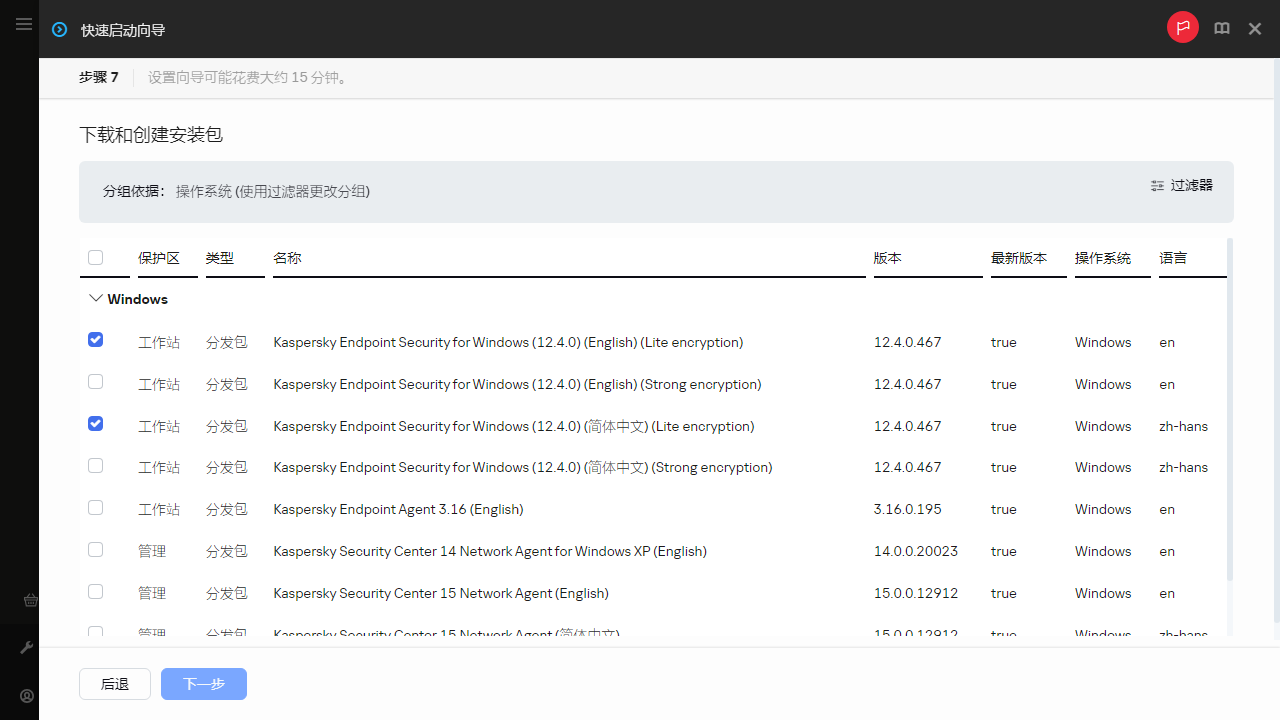Go back with the 后退 button

point(115,684)
